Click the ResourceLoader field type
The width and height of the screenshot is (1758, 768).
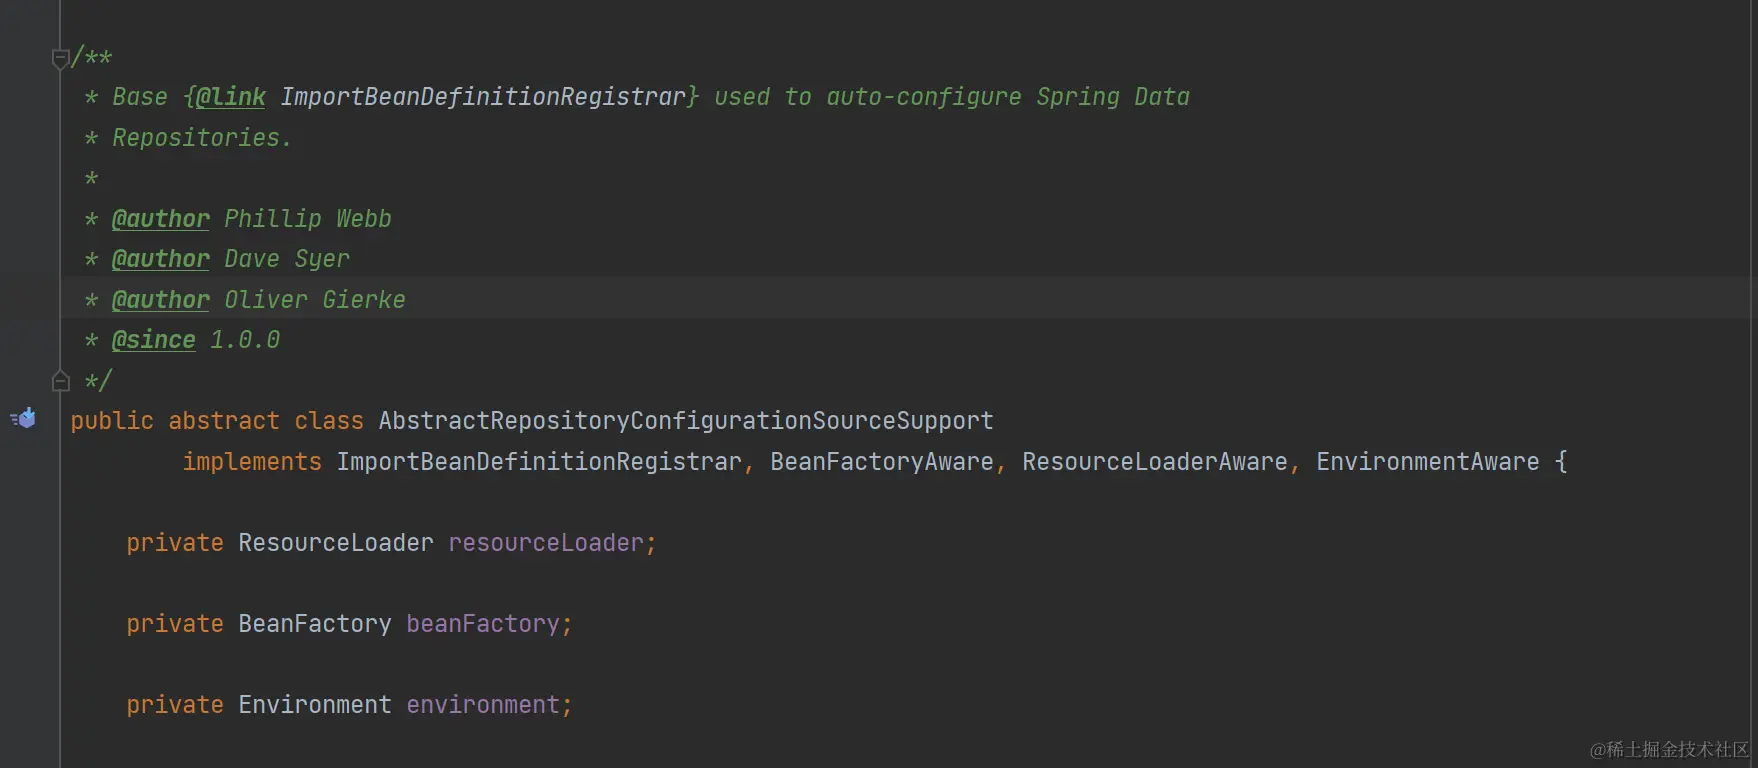pos(336,543)
